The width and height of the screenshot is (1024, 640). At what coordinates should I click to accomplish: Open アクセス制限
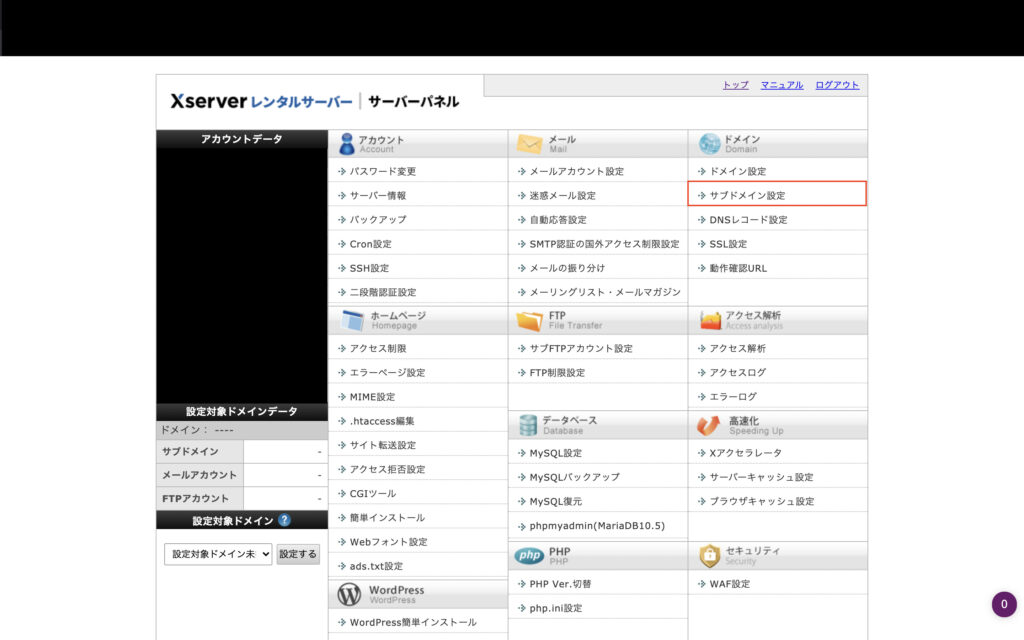377,348
